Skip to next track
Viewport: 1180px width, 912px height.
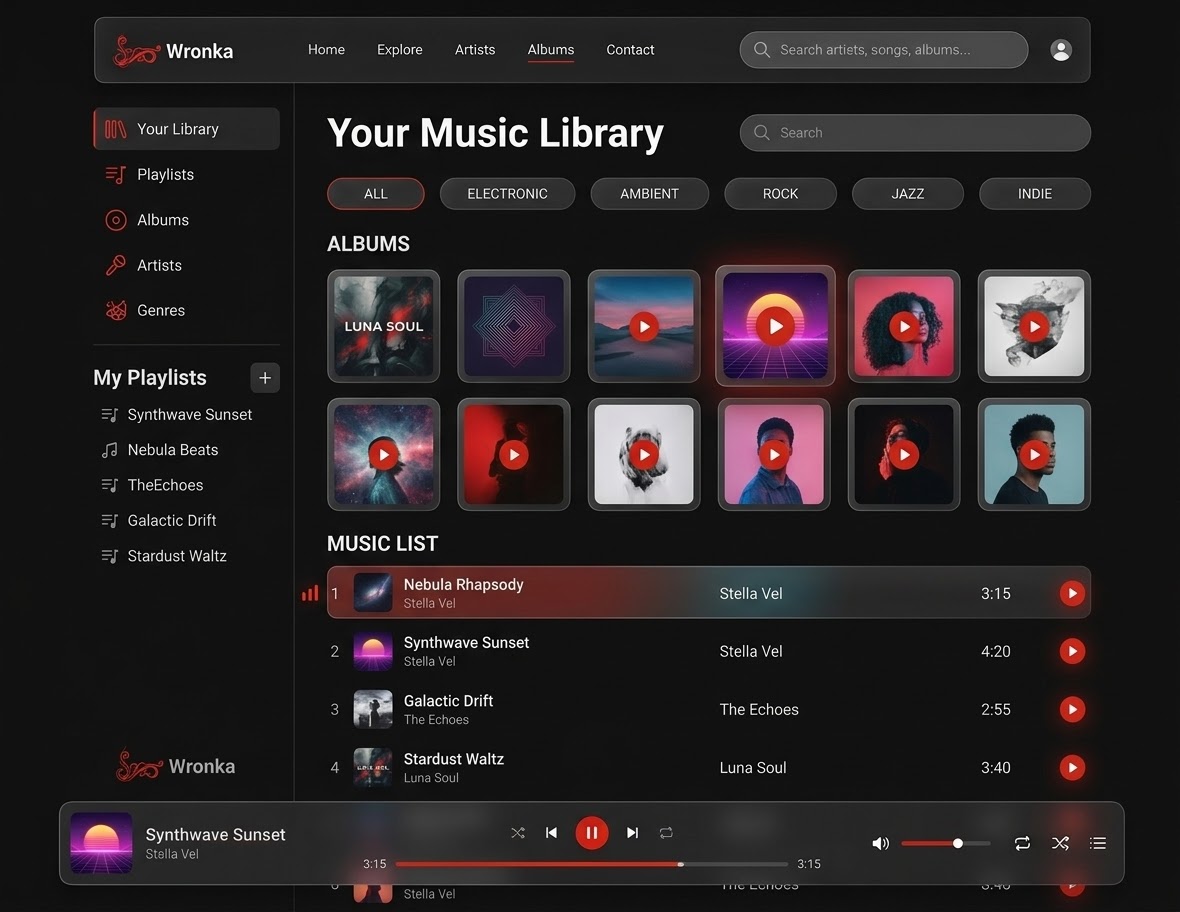click(632, 833)
